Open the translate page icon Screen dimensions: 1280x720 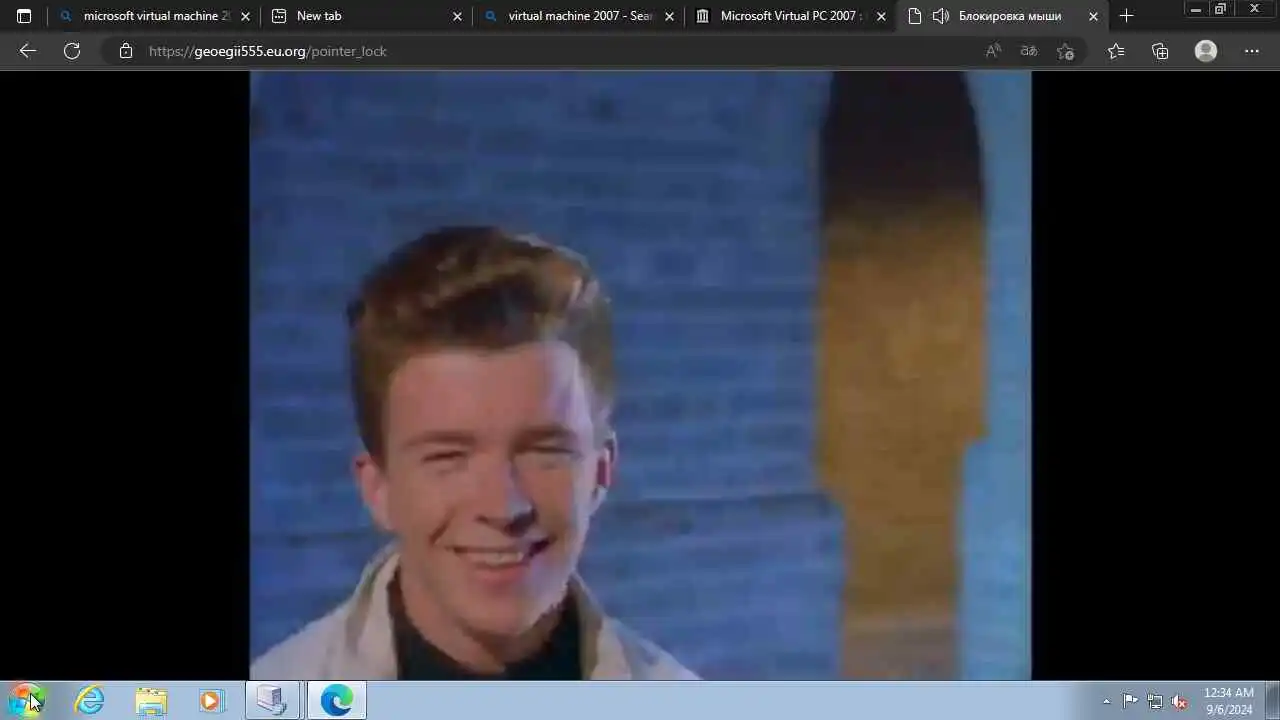pos(1028,51)
